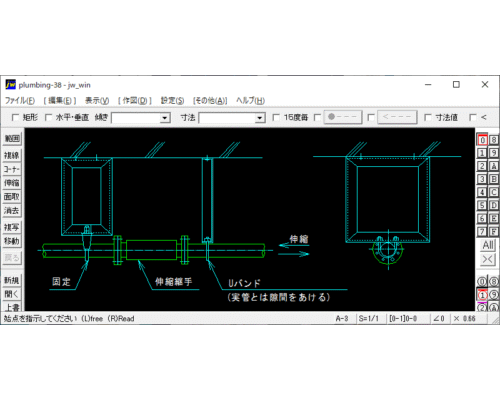Viewport: 500px width, 400px height.
Task: Click the A-3 paper size in status bar
Action: 342,319
